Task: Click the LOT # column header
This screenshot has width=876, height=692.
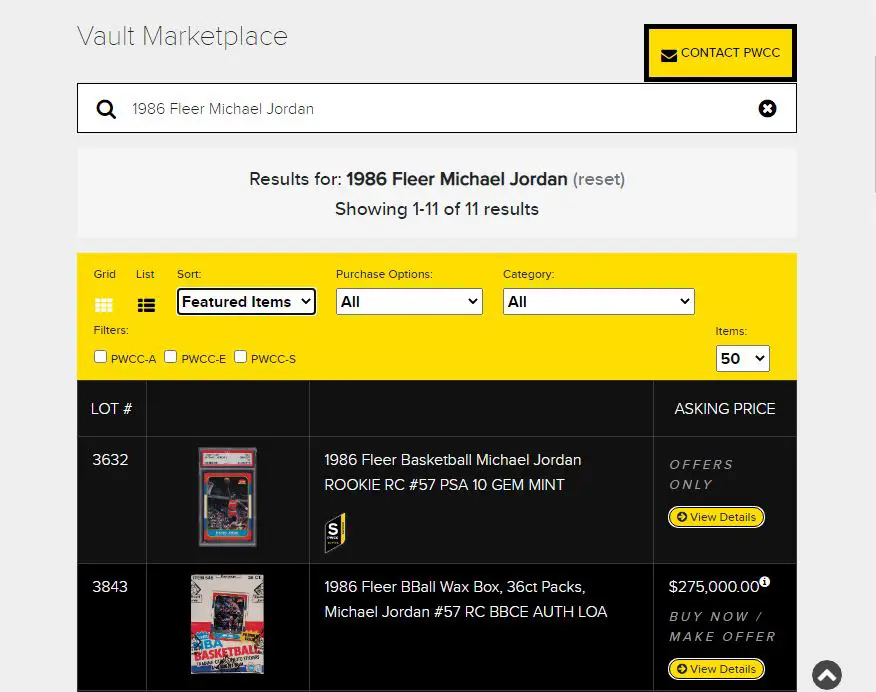Action: 111,409
